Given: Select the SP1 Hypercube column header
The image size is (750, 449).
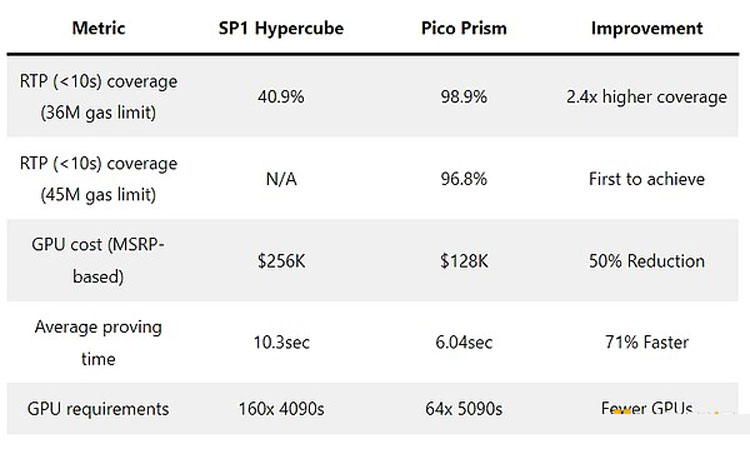Looking at the screenshot, I should (281, 28).
